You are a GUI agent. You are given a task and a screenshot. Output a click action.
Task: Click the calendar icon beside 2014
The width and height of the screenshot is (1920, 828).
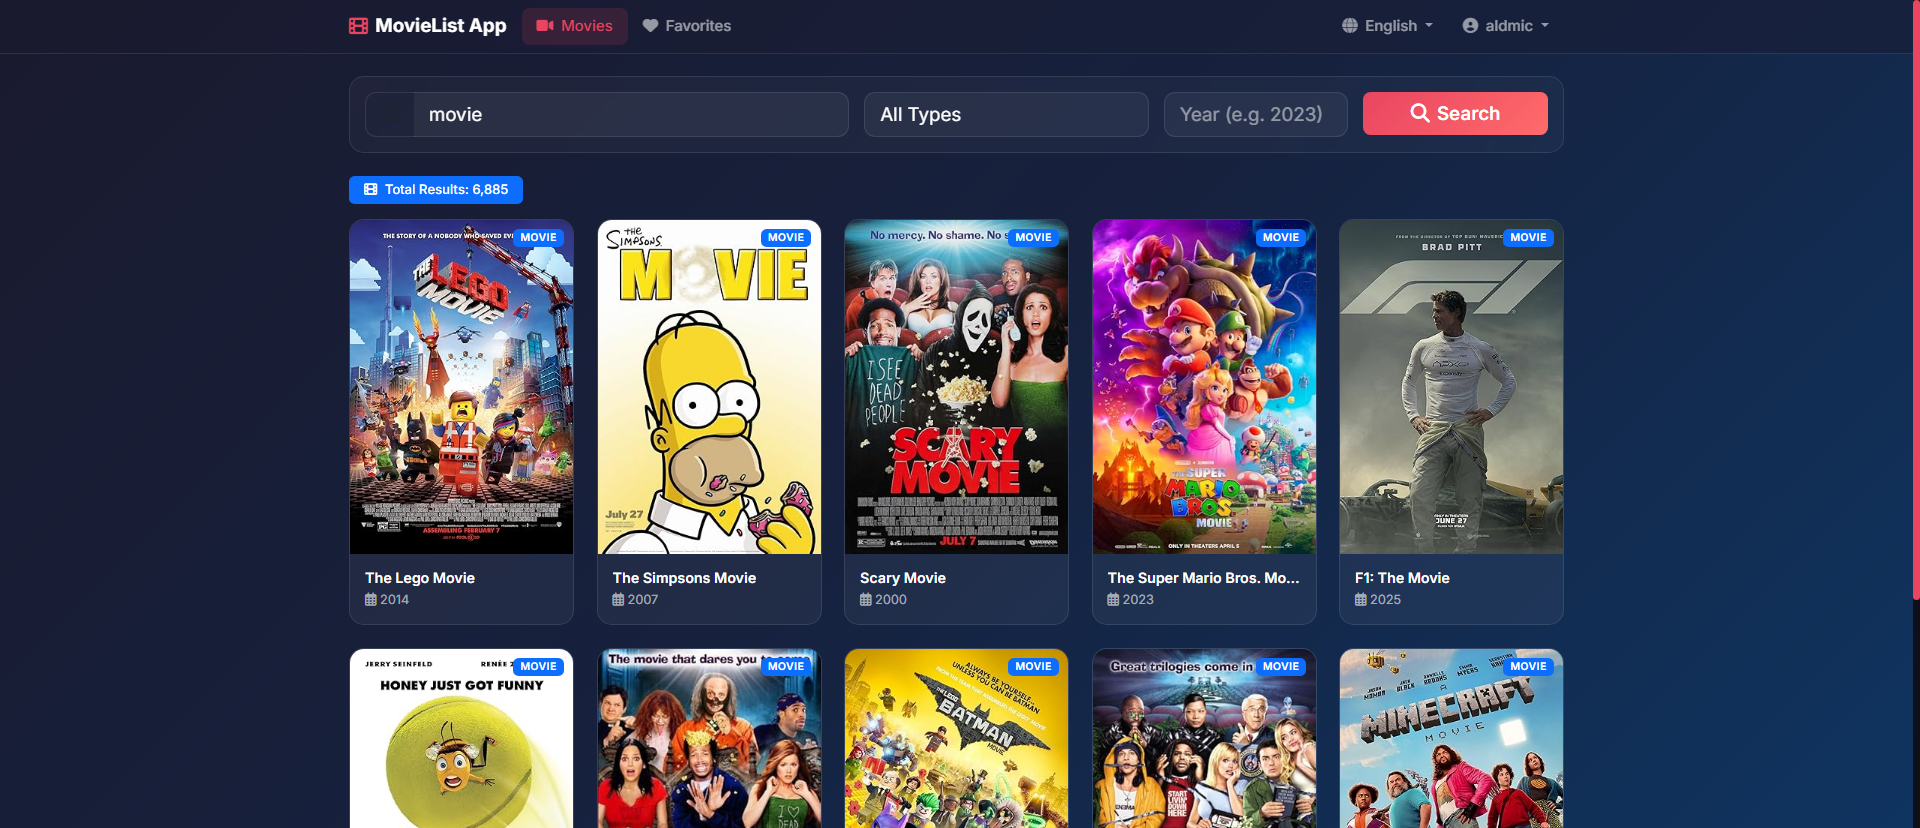pos(371,600)
